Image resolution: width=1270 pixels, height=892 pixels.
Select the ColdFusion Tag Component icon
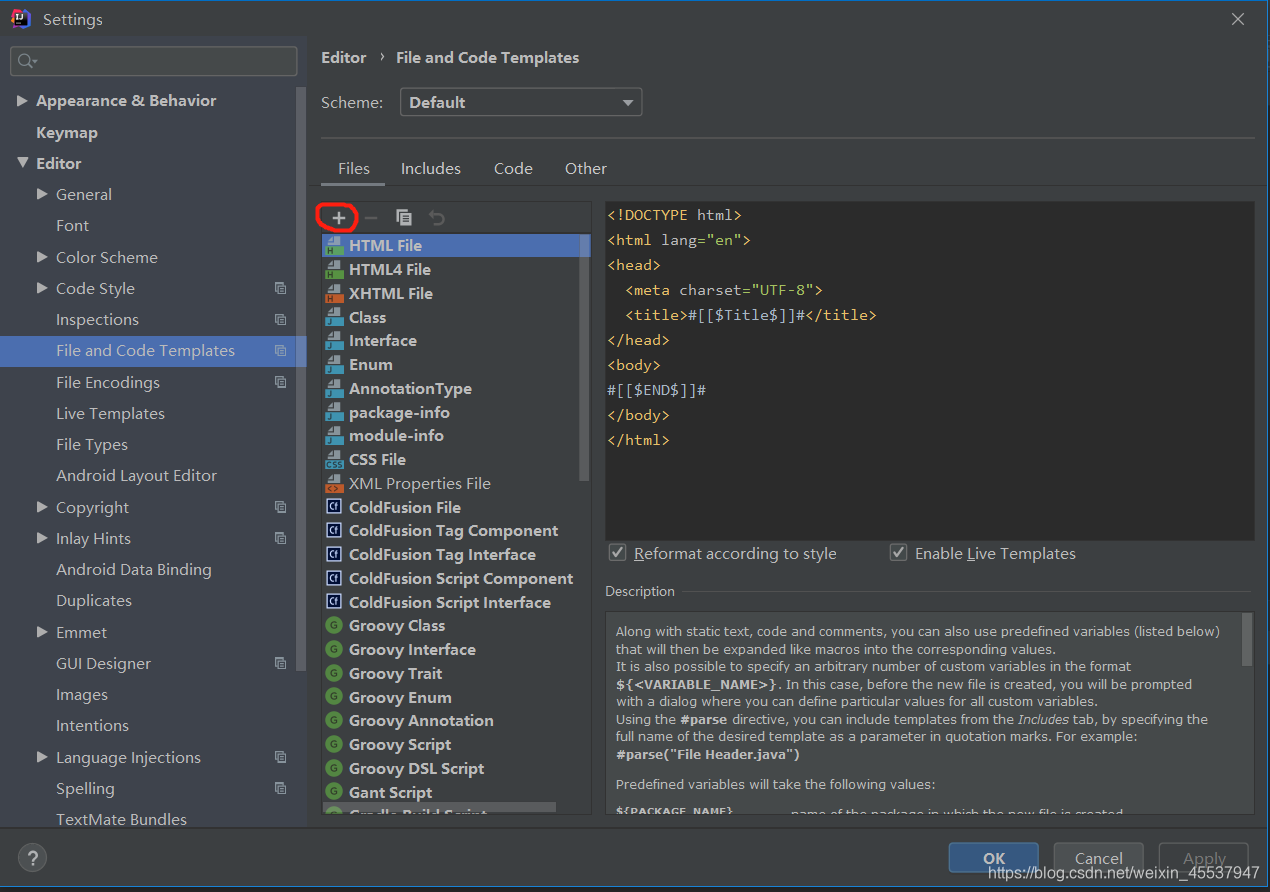pos(334,531)
